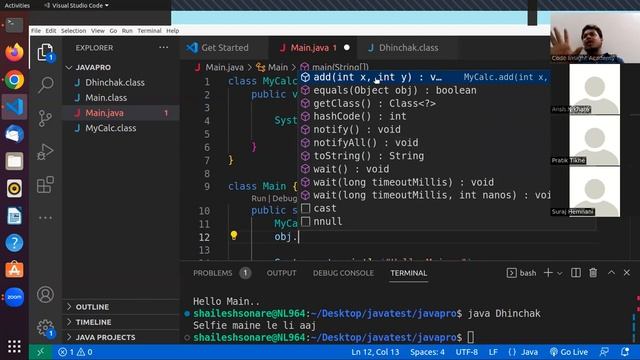Open the Source Control view
The image size is (640, 360).
click(45, 118)
